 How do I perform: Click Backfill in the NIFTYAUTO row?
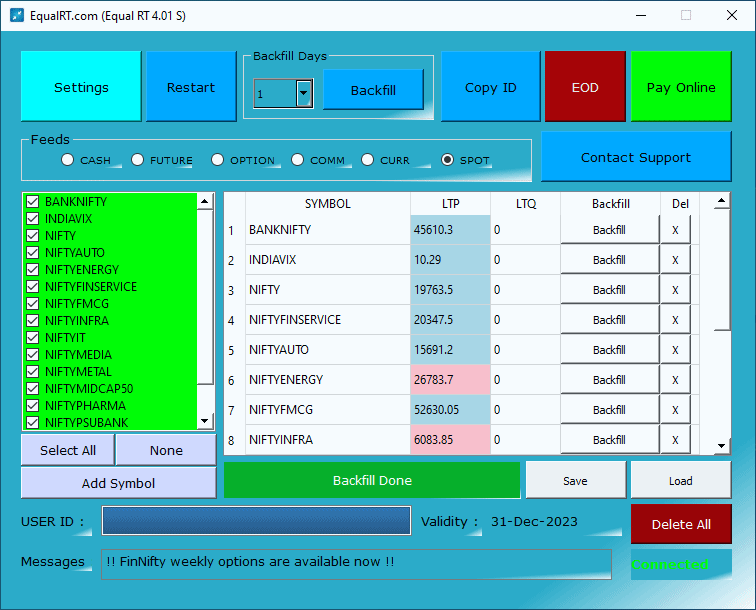click(609, 350)
